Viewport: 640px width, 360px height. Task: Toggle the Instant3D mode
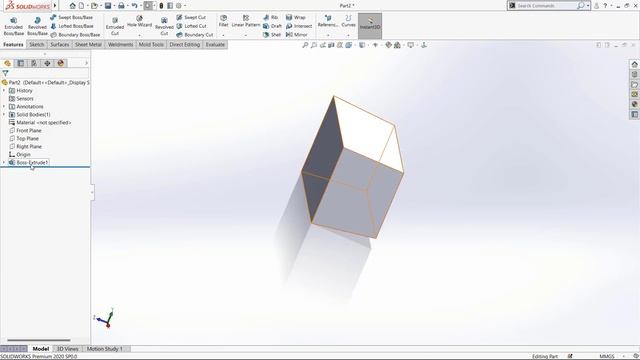coord(370,25)
